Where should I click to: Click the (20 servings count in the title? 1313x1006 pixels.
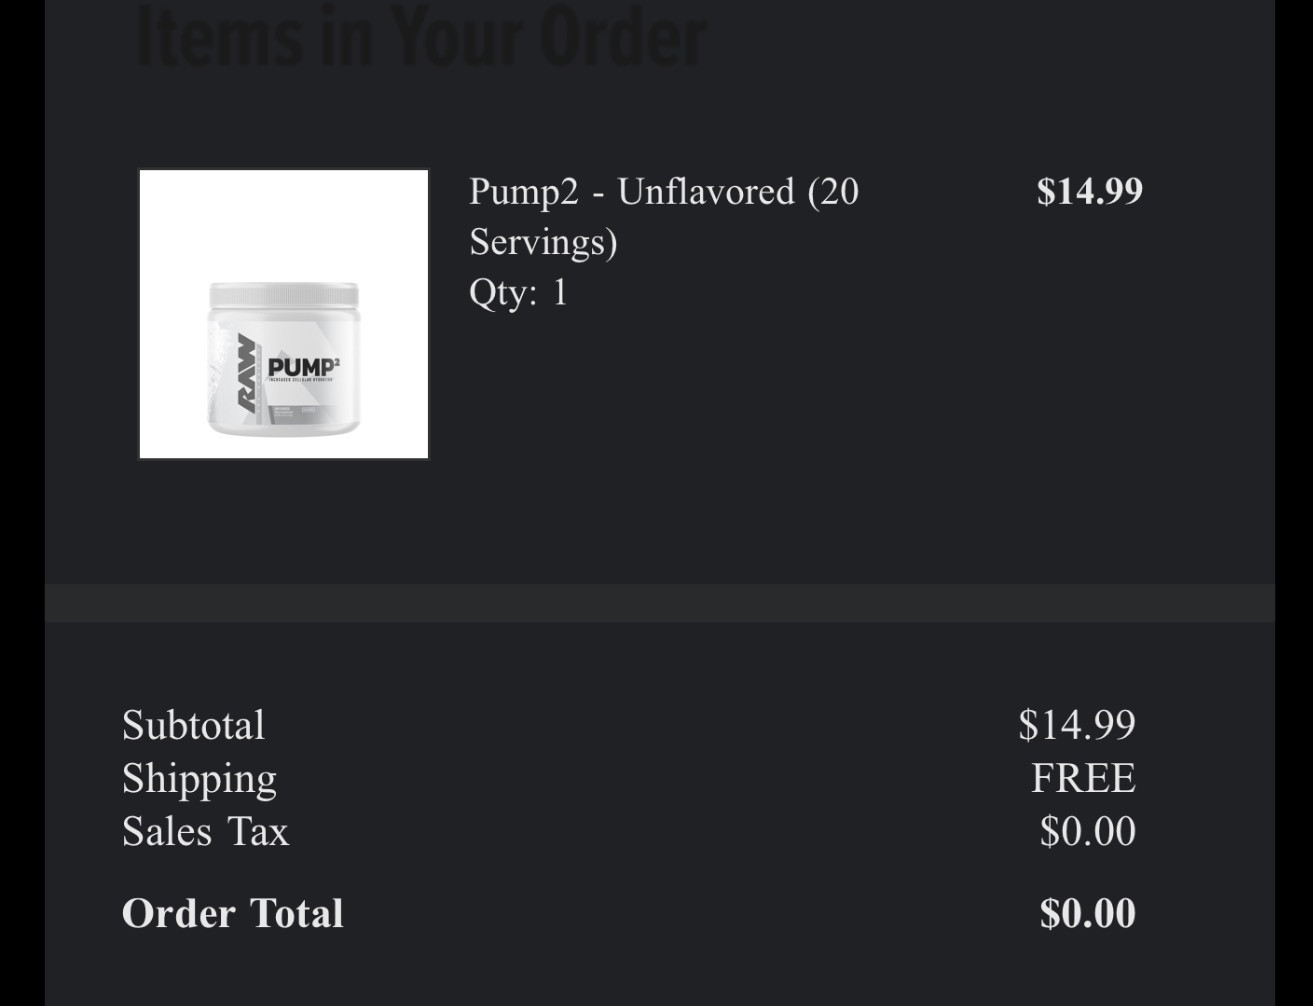tap(833, 192)
